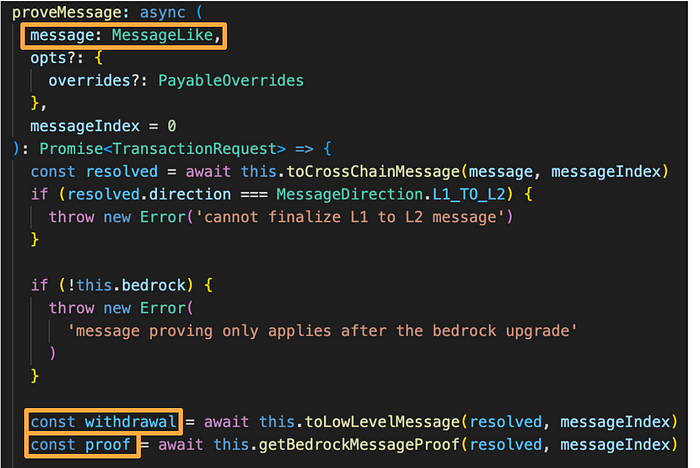
Task: Click the messageIndex default value 0
Action: click(172, 126)
